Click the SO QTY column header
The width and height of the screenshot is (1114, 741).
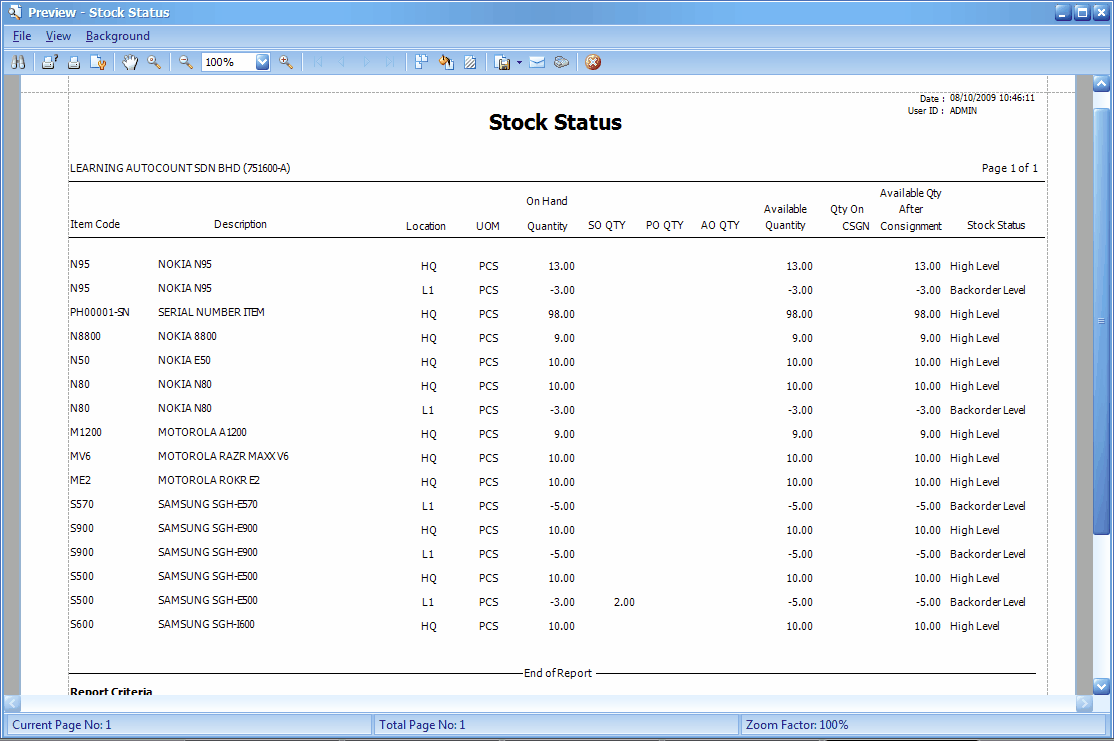coord(607,226)
